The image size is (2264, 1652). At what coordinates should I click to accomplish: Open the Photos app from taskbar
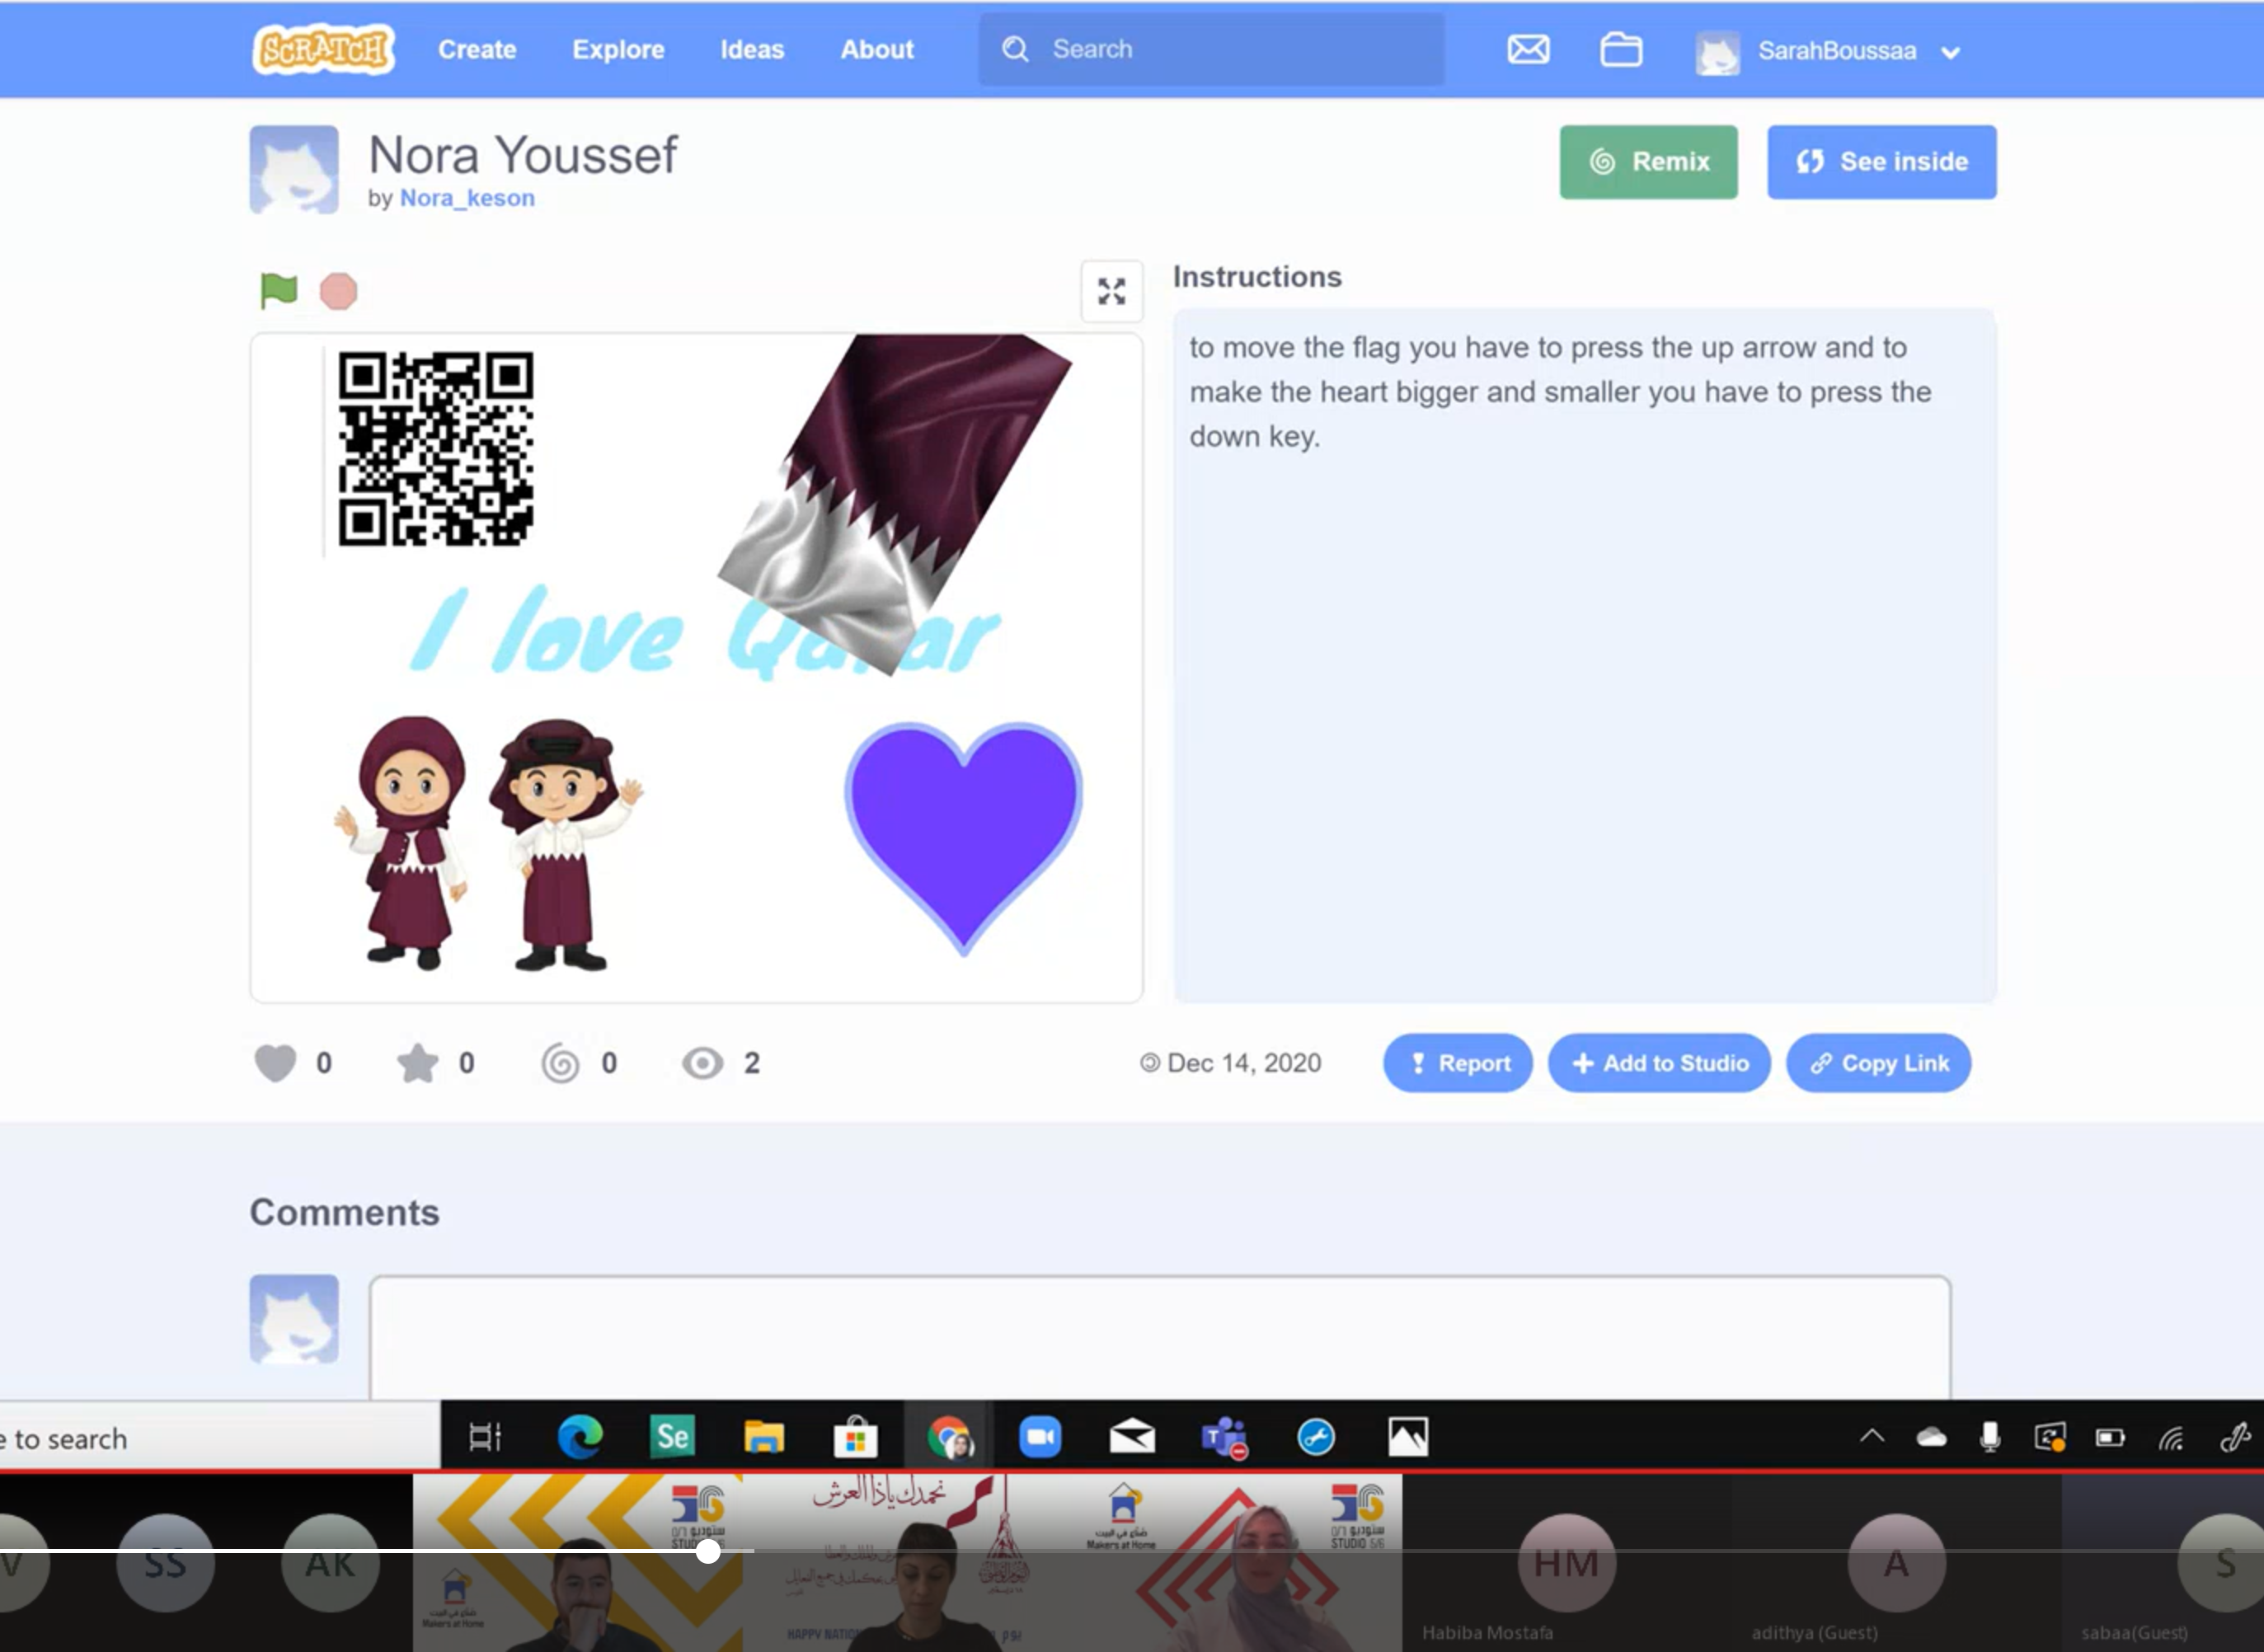click(x=1408, y=1437)
